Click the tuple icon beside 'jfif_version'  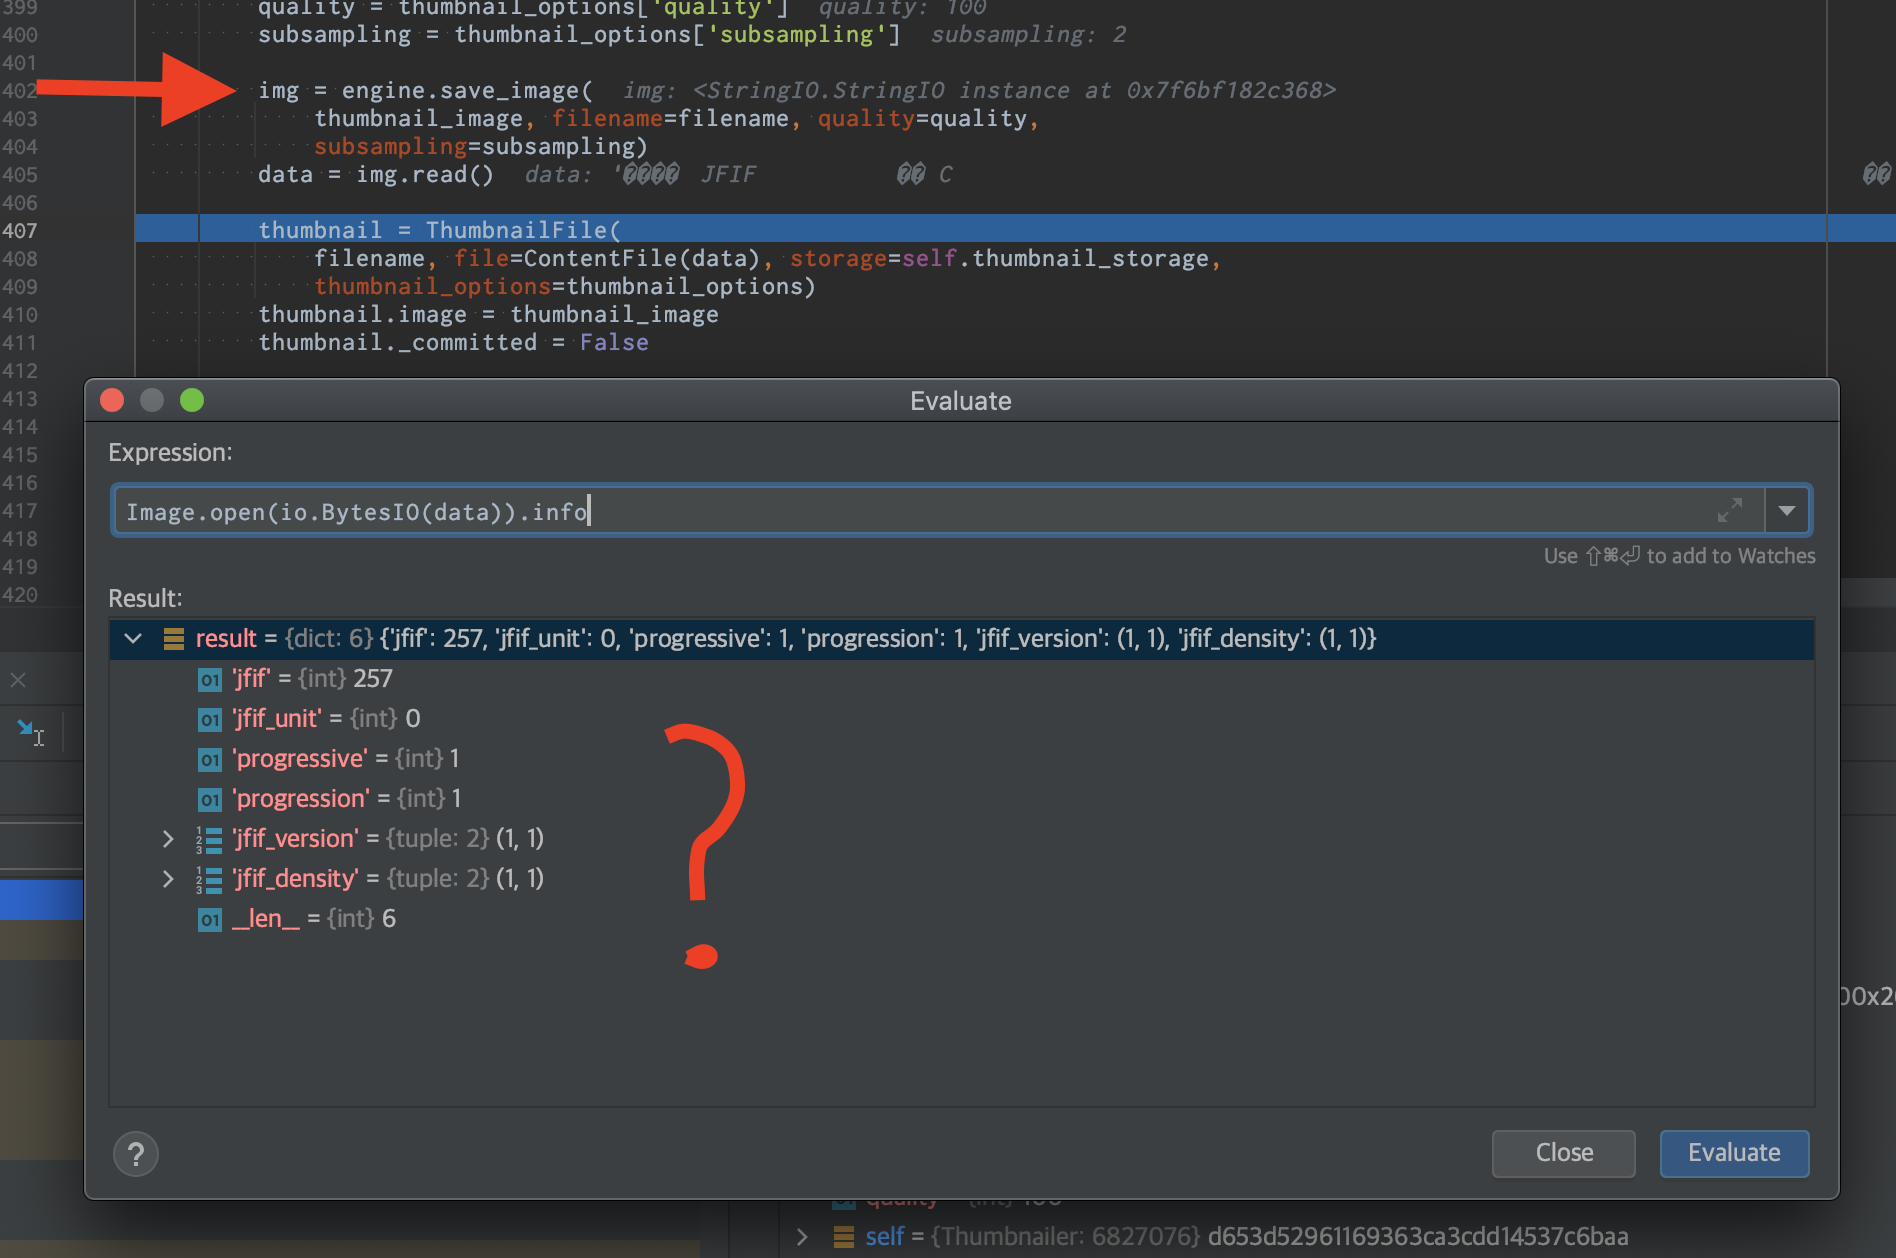coord(209,839)
